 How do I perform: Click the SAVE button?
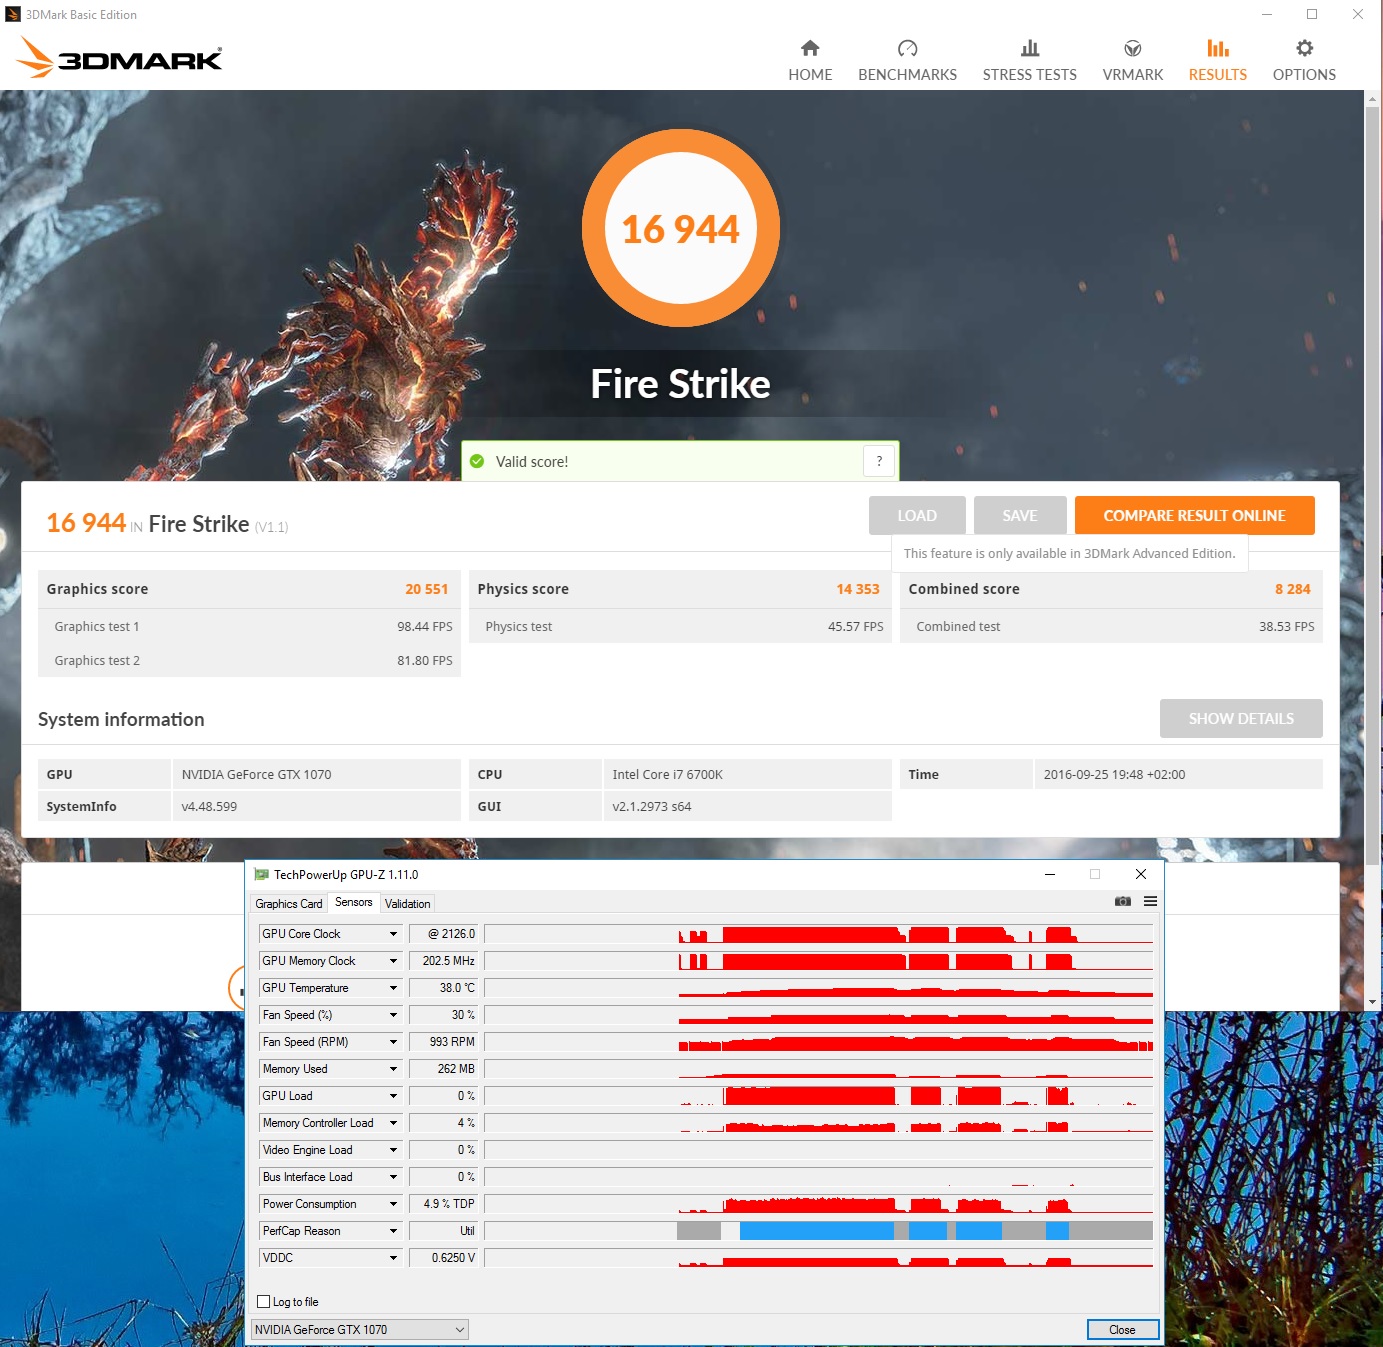coord(1020,515)
